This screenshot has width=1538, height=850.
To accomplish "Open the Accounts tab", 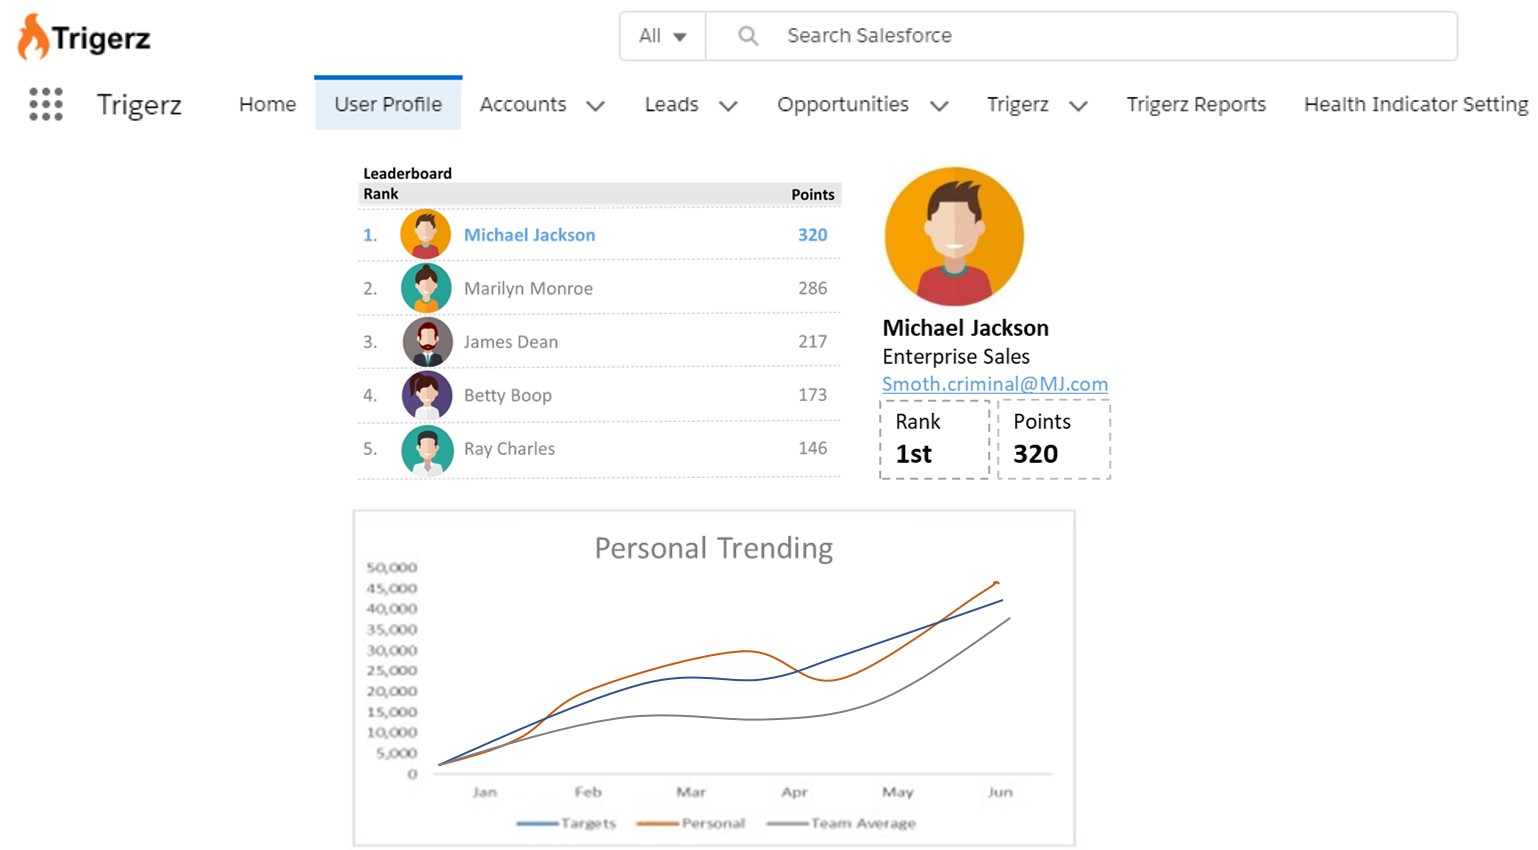I will pos(523,104).
